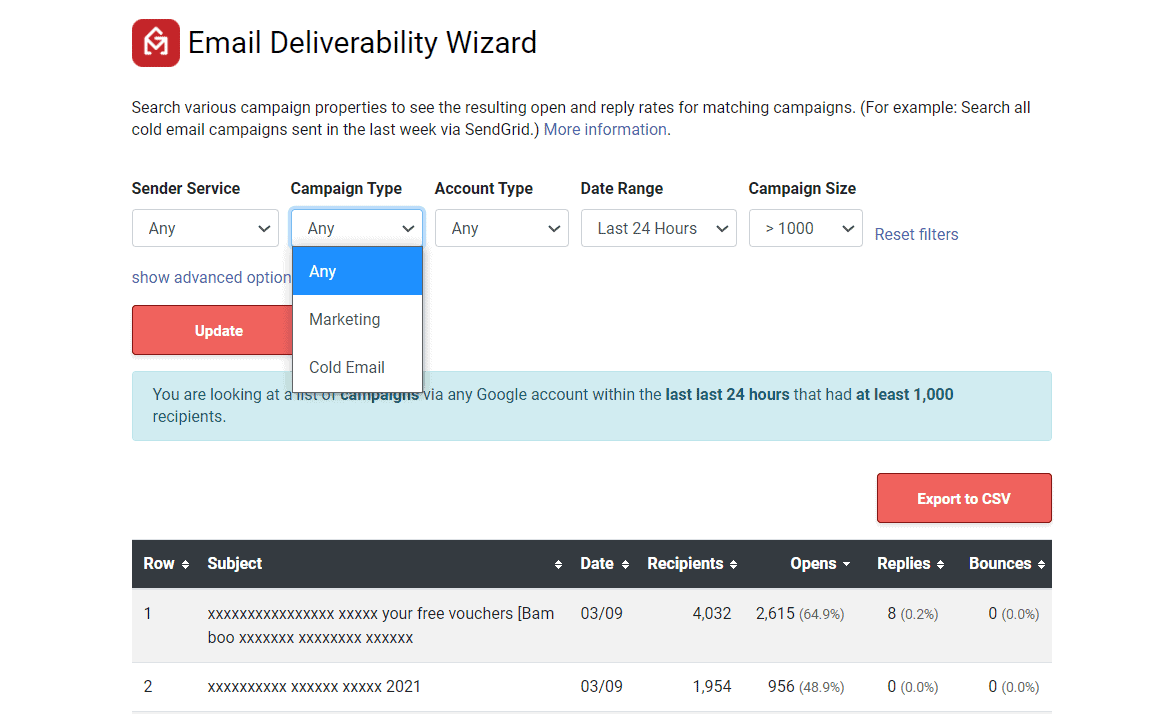The height and width of the screenshot is (714, 1176).
Task: Choose the Cold Email option
Action: tap(347, 367)
